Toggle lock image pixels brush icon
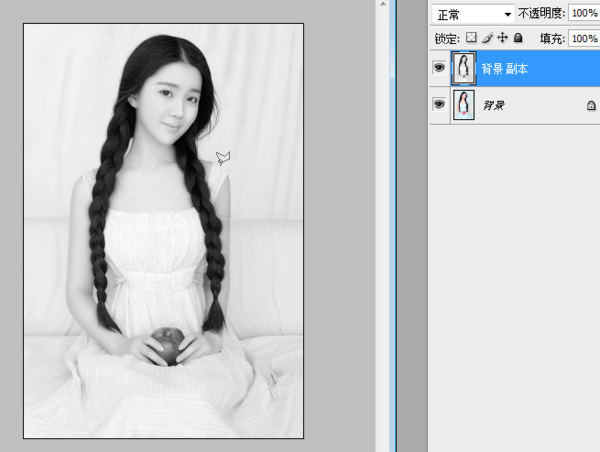Image resolution: width=600 pixels, height=452 pixels. click(487, 38)
